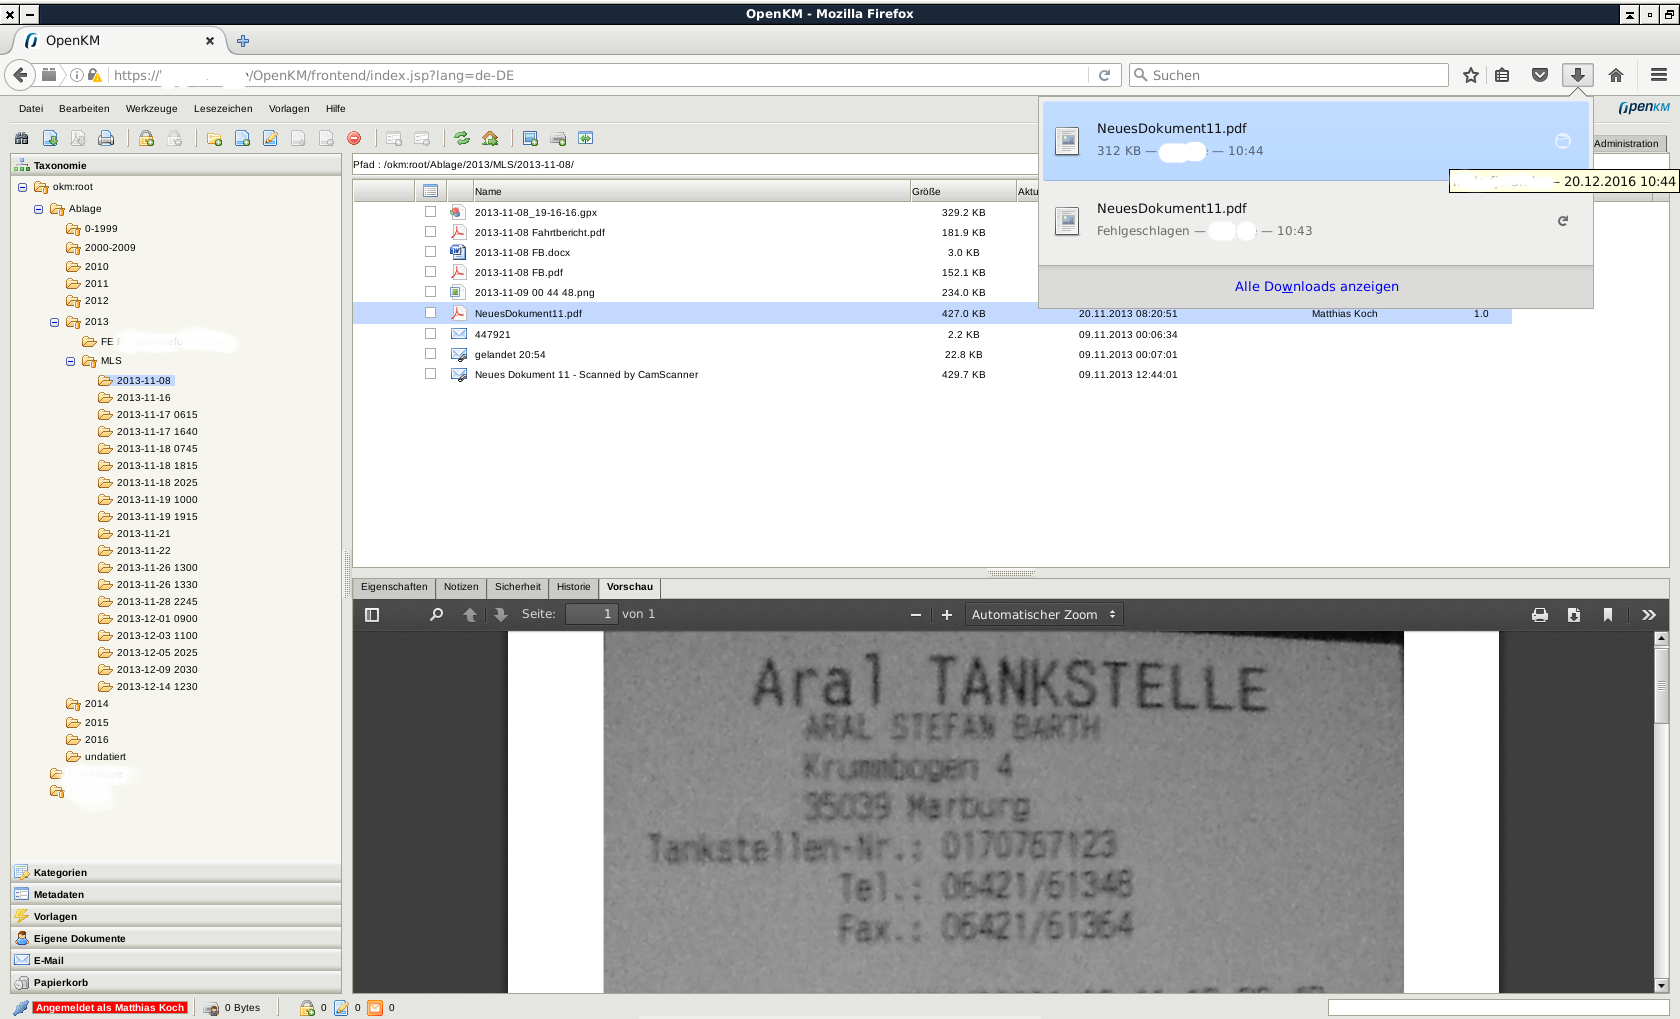Click the delete (red circle) toolbar icon

pyautogui.click(x=353, y=137)
